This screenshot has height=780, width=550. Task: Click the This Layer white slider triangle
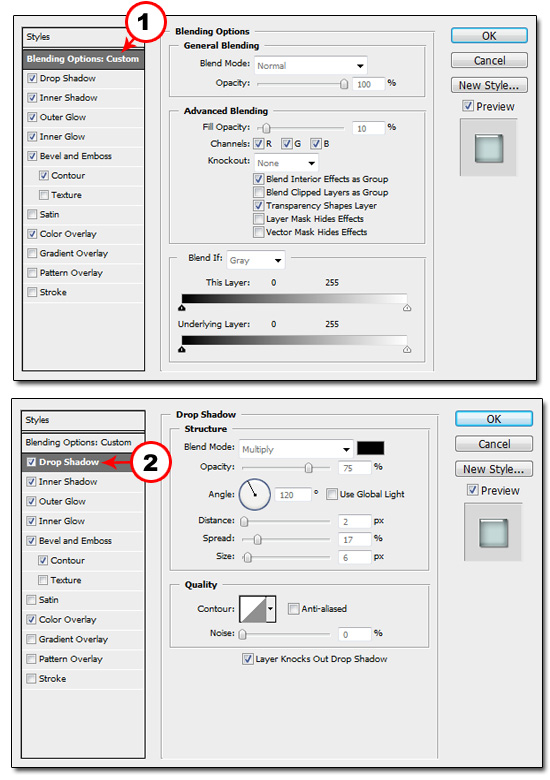click(407, 308)
